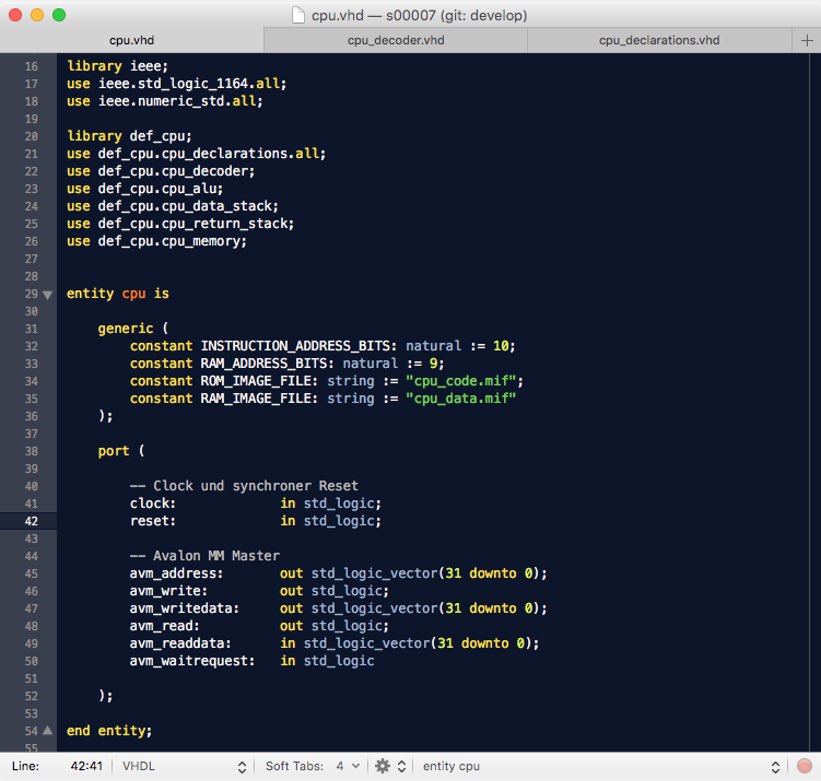Click "ROM_IMAGE_FILE:" on line 34
821x781 pixels.
pos(259,381)
